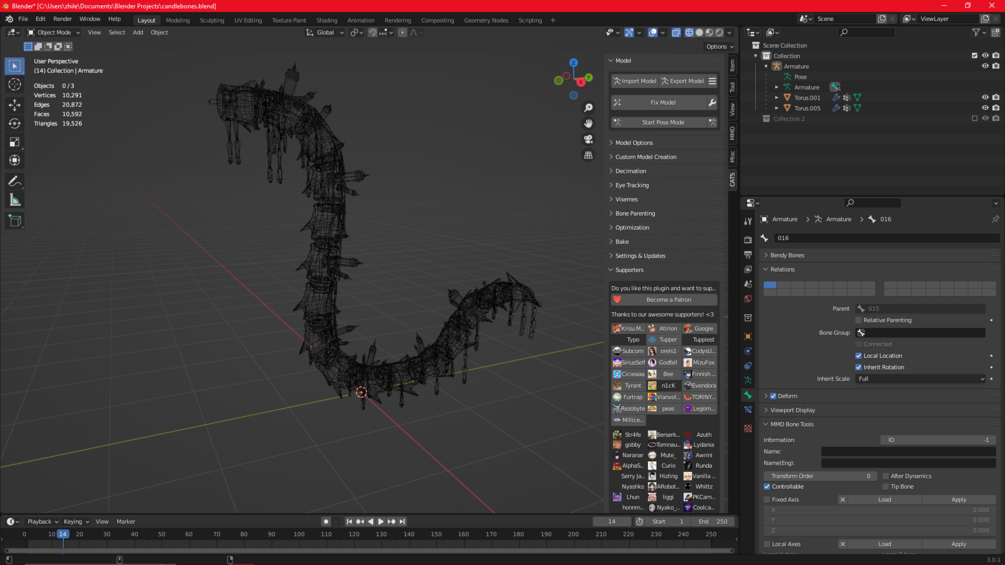Open Object Mode dropdown

53,32
